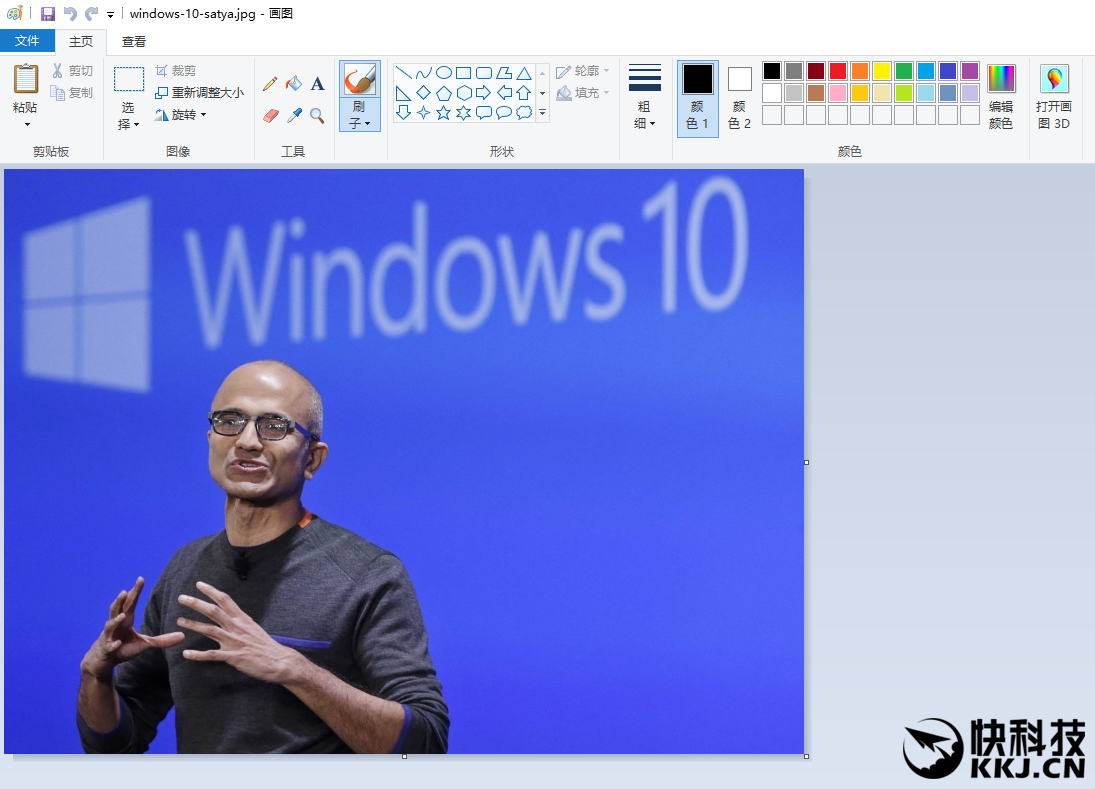Open Edit colors (编辑颜色) dialog
1095x789 pixels.
[1001, 97]
